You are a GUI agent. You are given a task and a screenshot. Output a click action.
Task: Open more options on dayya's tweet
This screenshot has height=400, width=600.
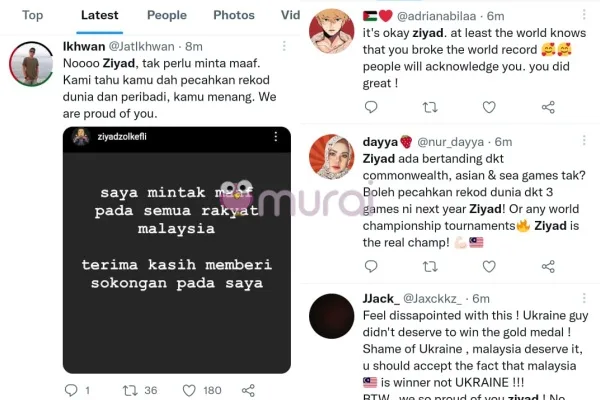tap(584, 140)
